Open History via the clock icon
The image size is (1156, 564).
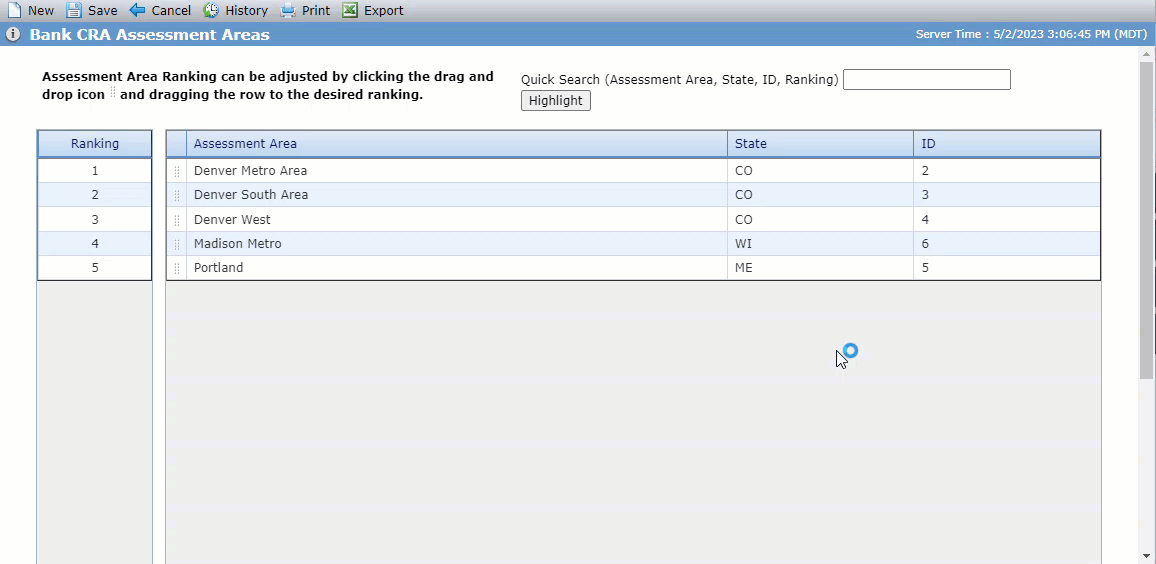[211, 10]
